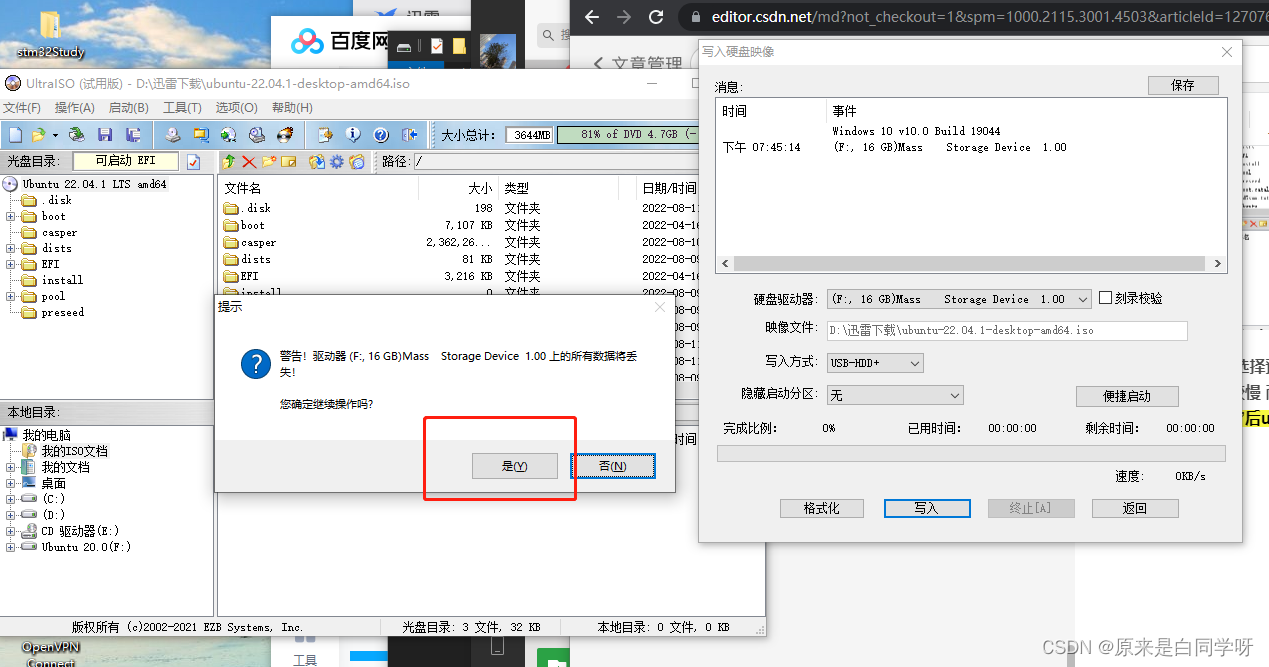Expand the Ubuntu 20.0(F:) drive node
Screen dimensions: 1269x667
11,546
